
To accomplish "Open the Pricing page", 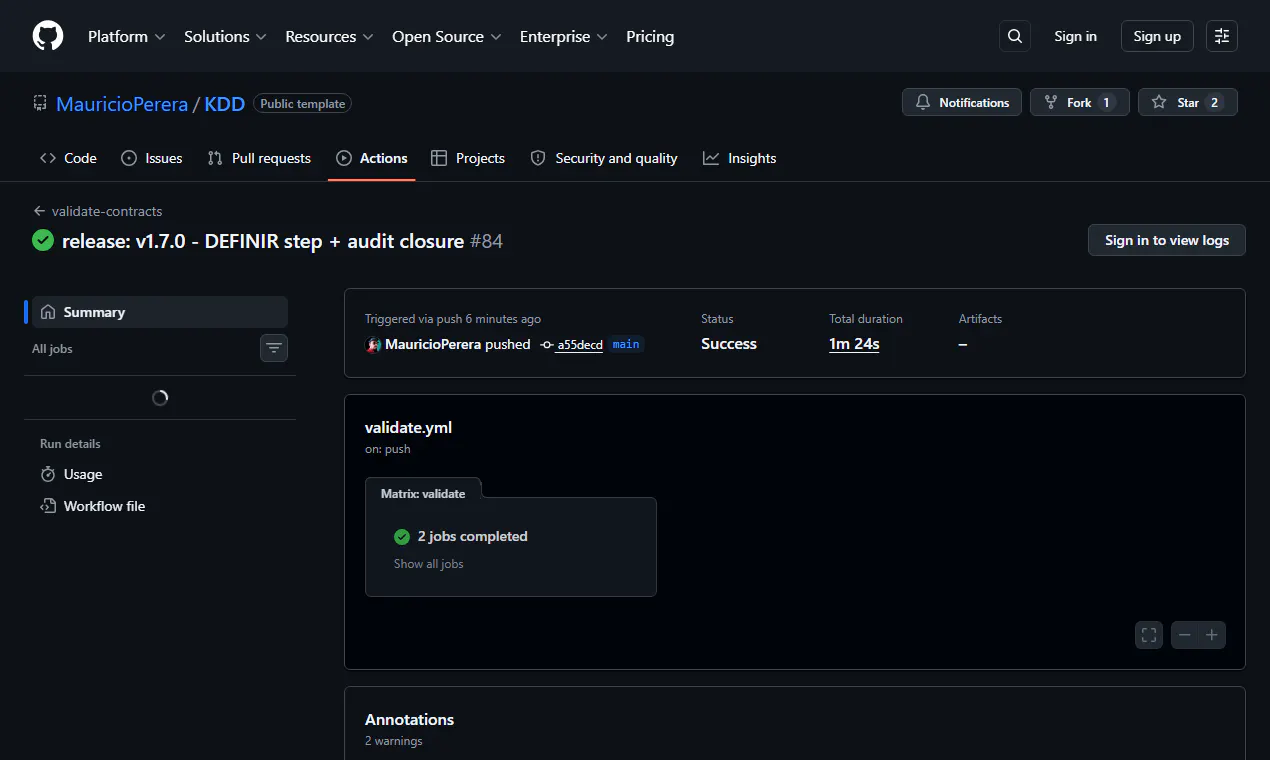I will (650, 36).
